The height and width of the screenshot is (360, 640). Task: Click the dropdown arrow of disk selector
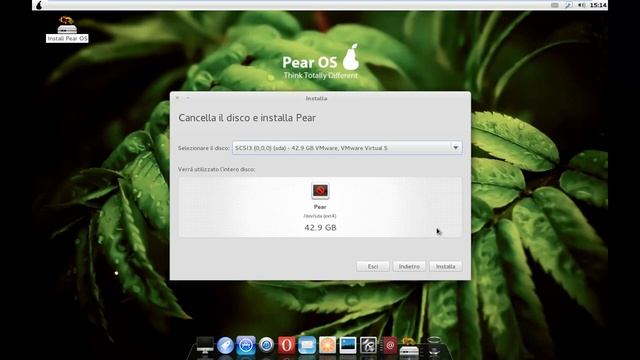point(456,148)
